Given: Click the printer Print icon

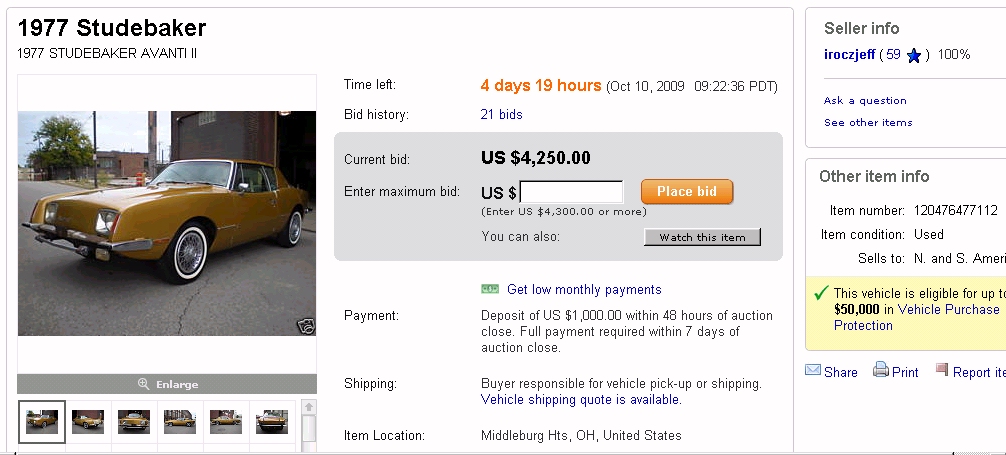Looking at the screenshot, I should pos(881,370).
